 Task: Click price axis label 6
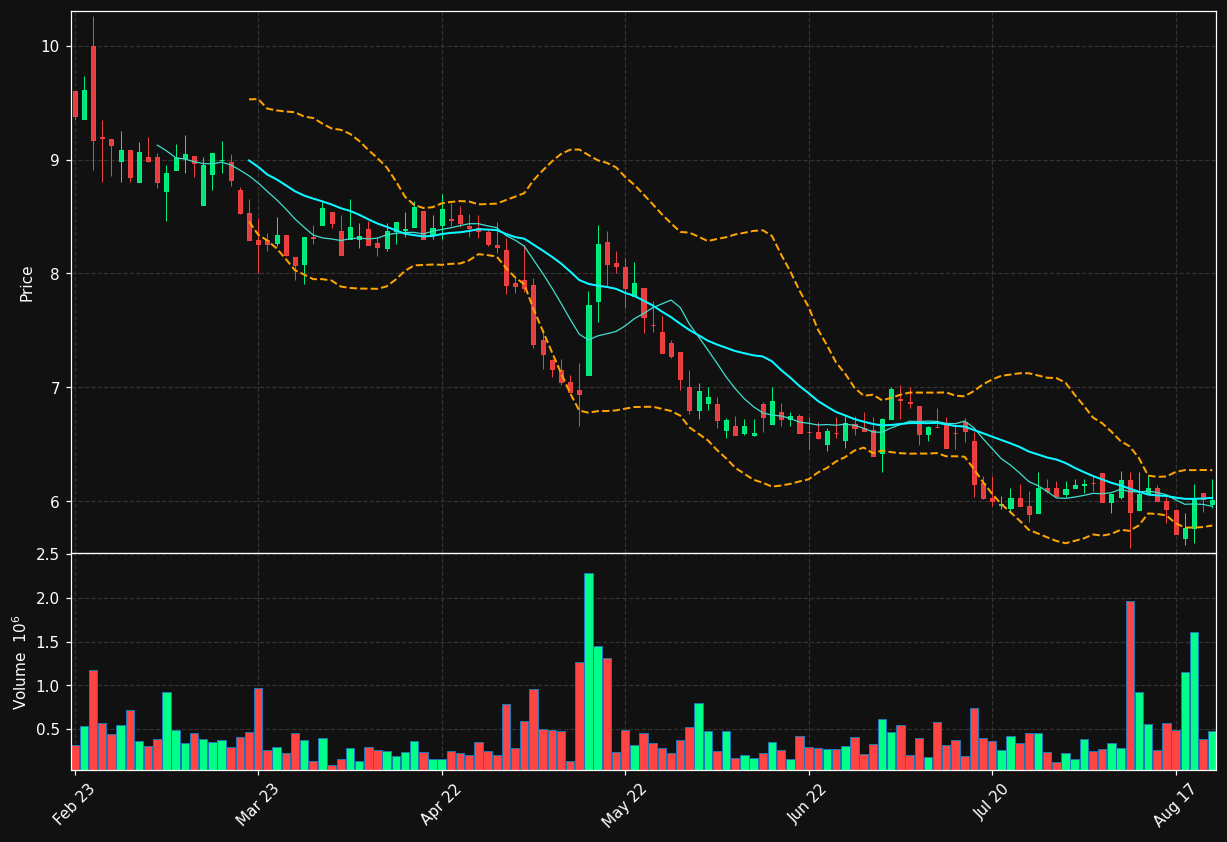click(56, 502)
